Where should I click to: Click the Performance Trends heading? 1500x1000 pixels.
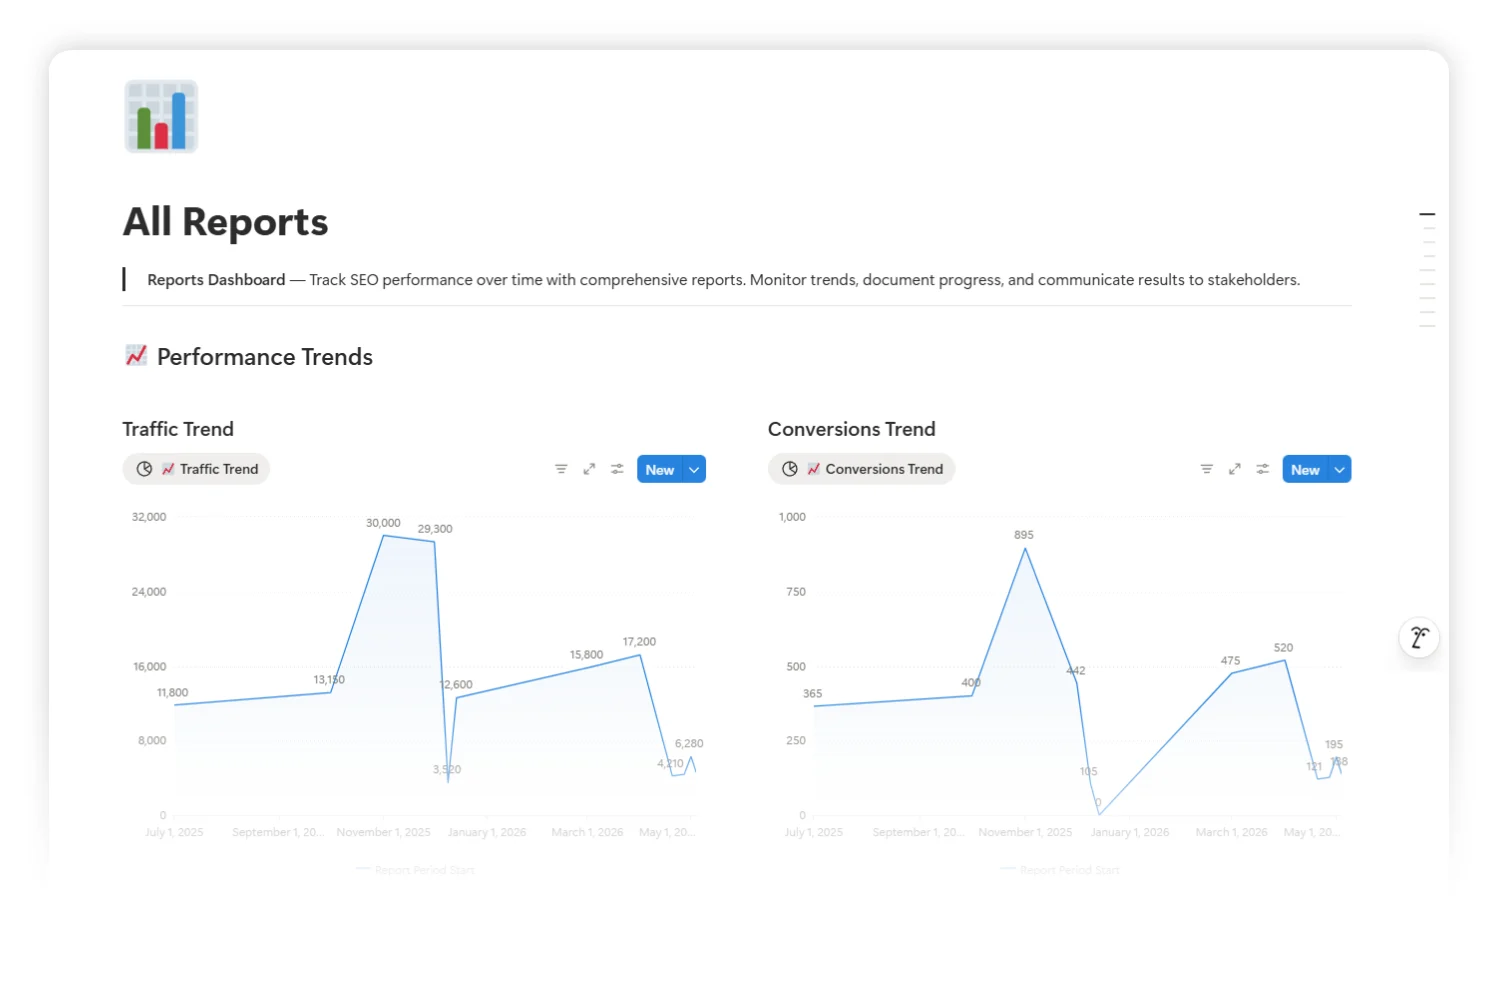[x=265, y=357]
